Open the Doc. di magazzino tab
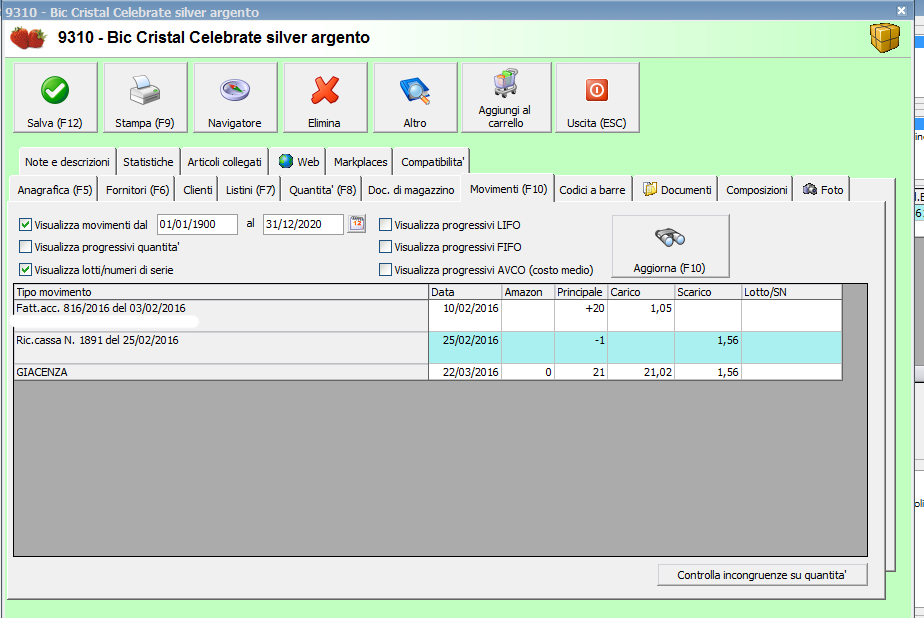 coord(411,190)
